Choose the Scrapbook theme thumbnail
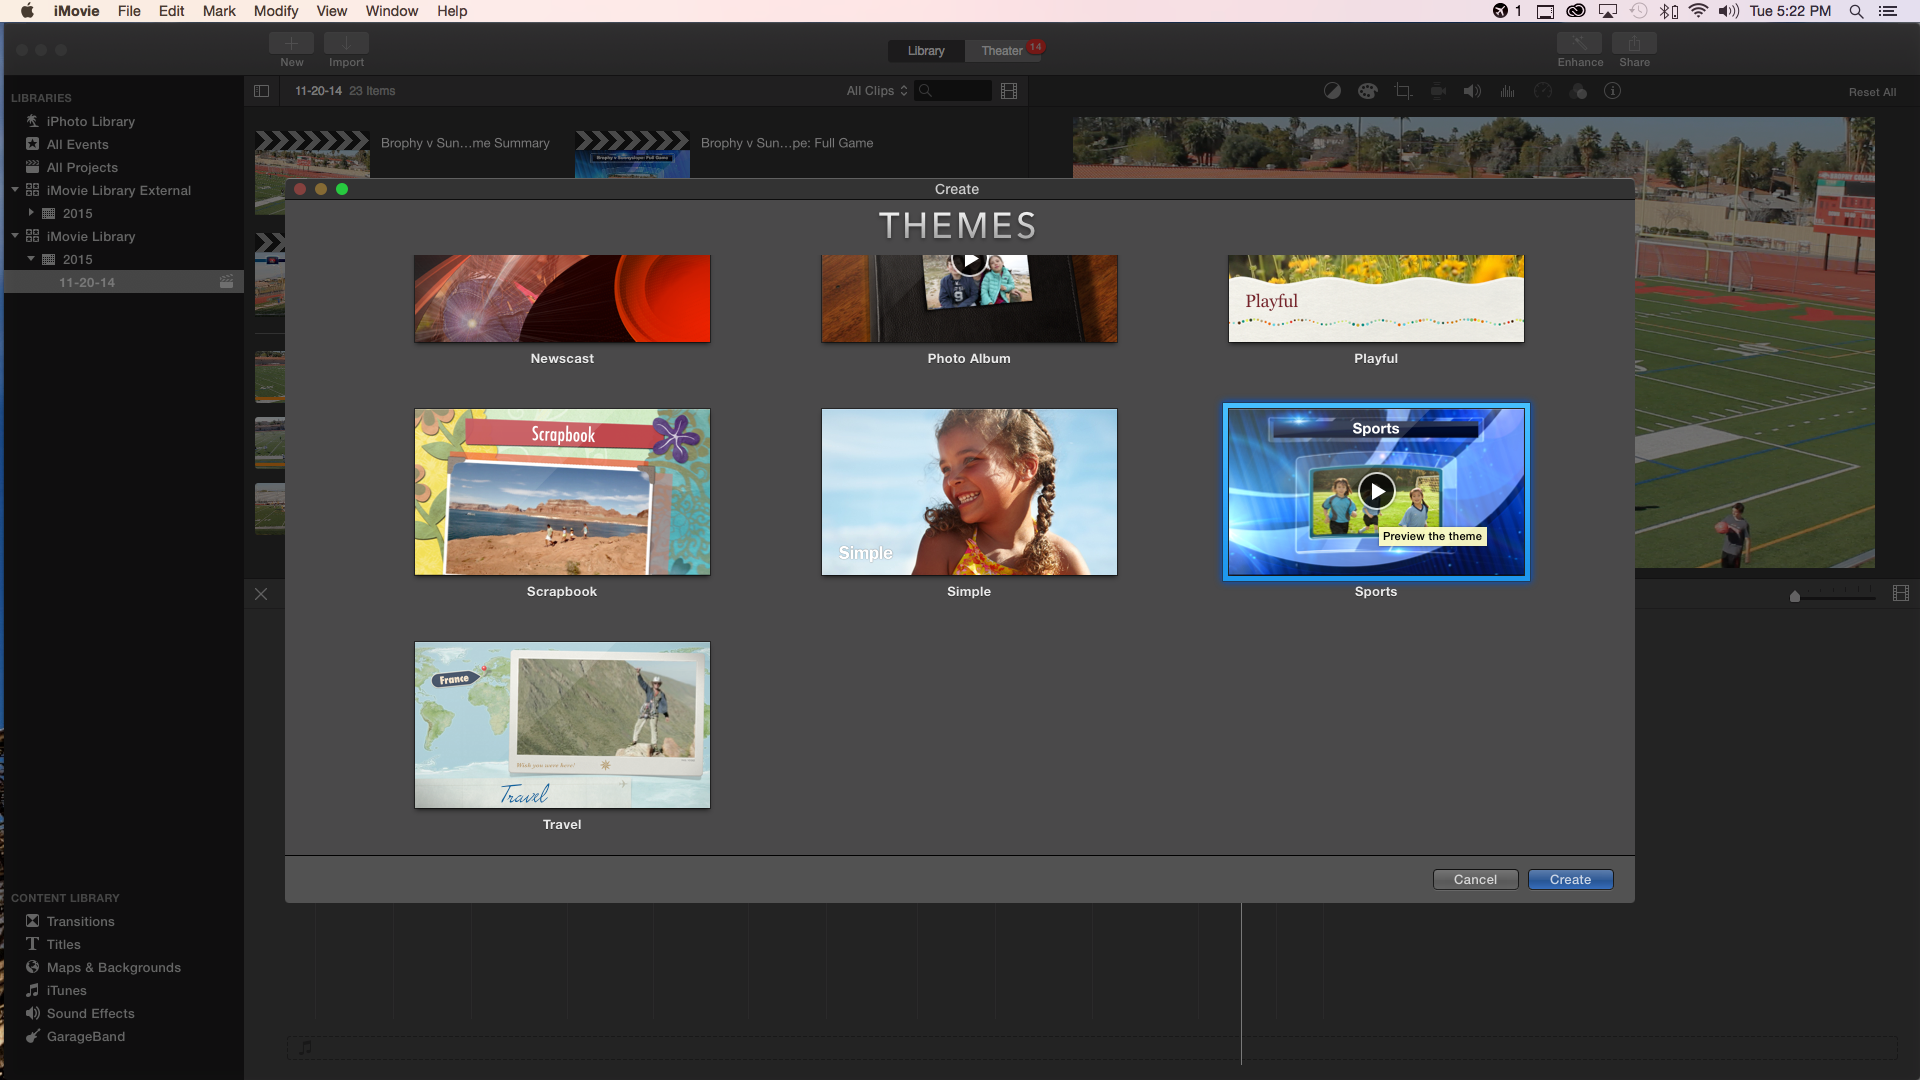1920x1080 pixels. [x=562, y=492]
